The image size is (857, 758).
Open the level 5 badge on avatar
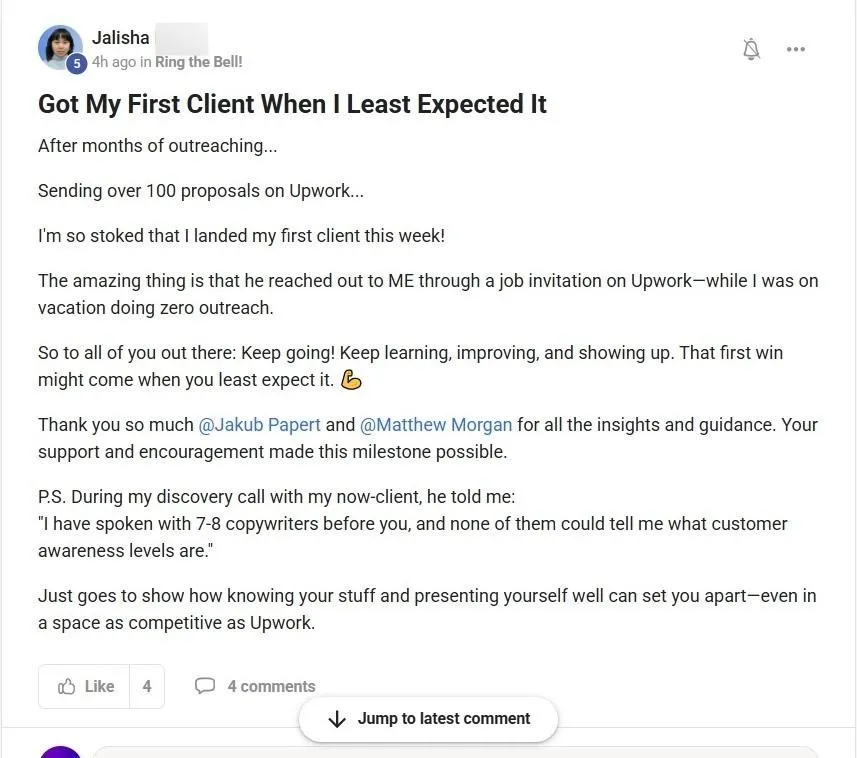[77, 63]
